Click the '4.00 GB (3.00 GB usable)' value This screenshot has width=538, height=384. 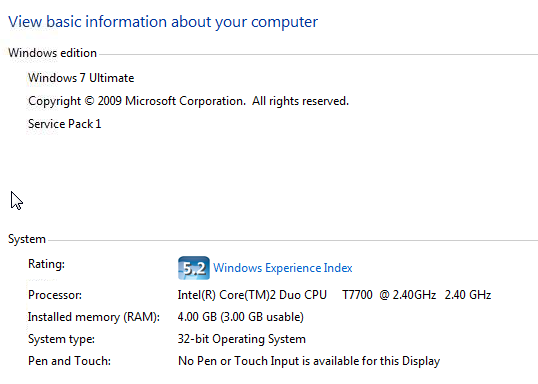pos(241,317)
